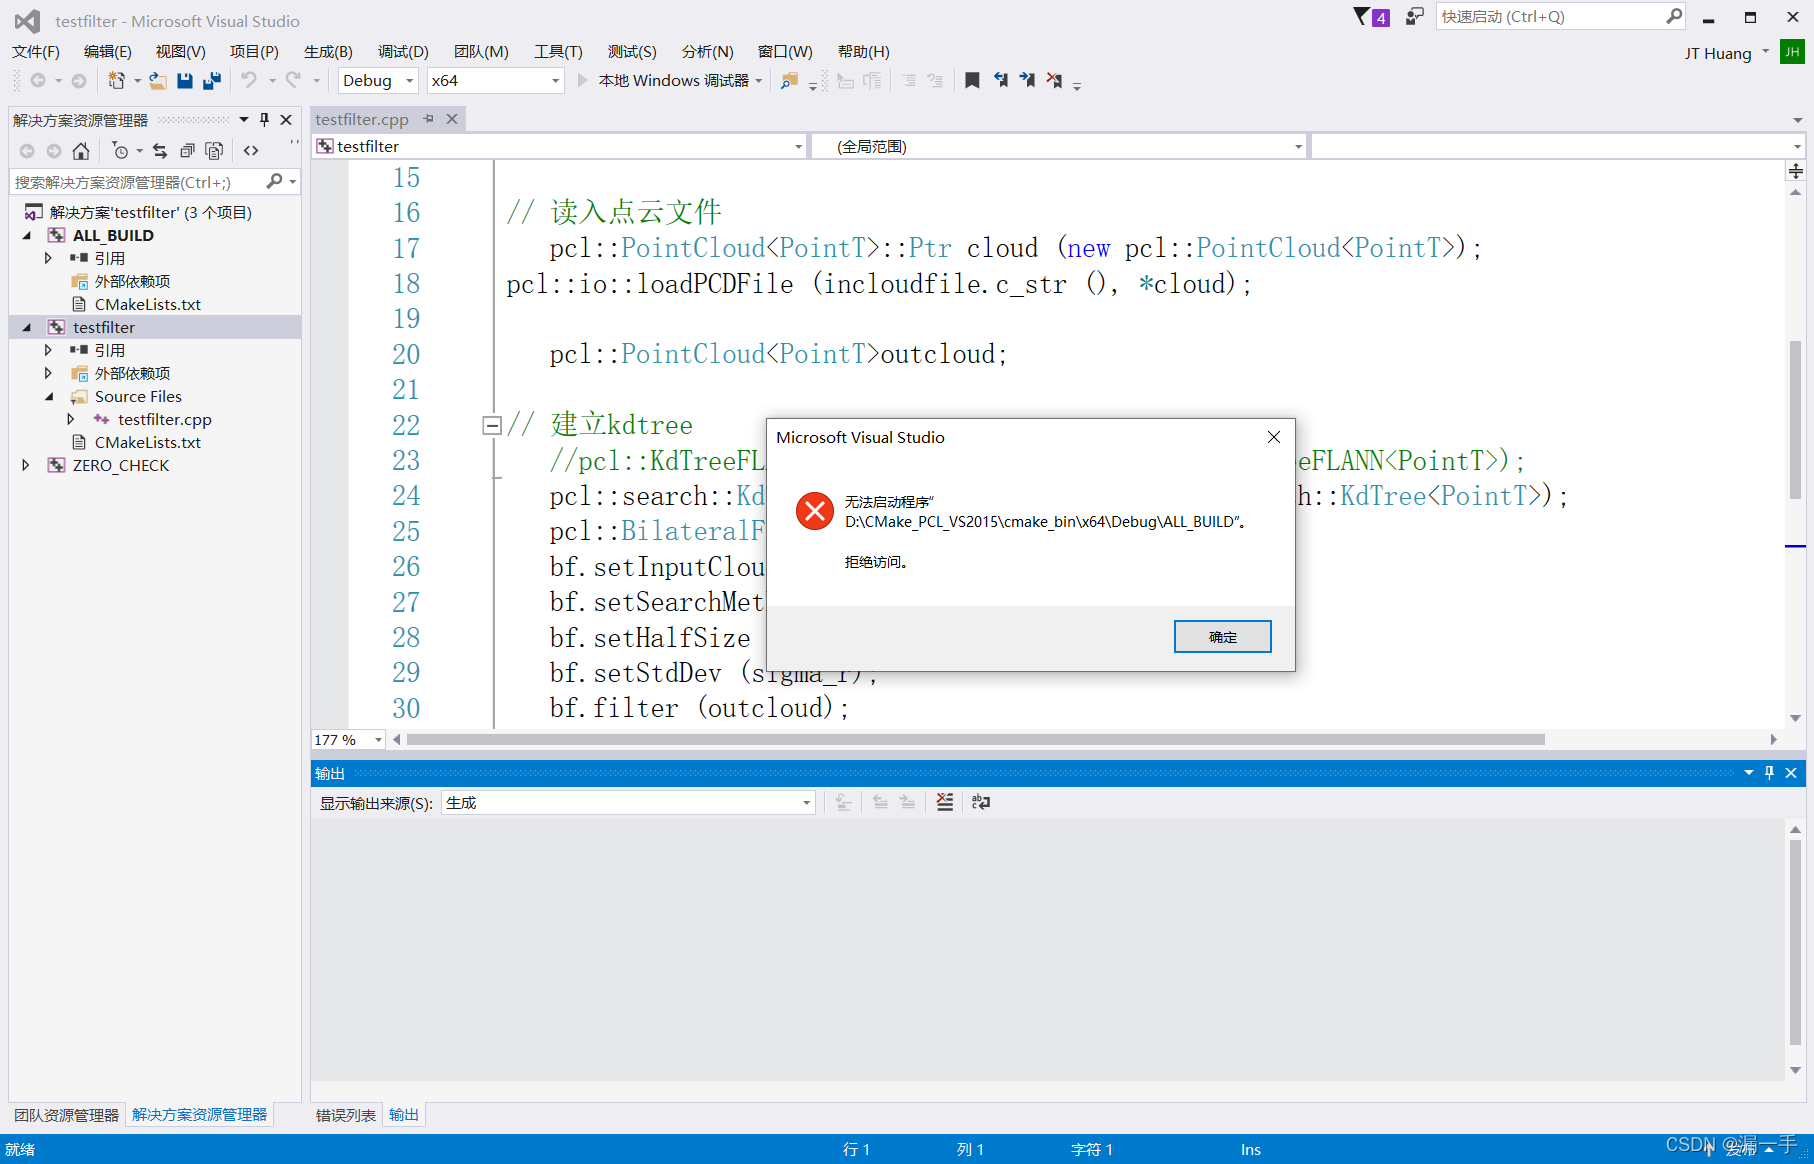Click the Solution Explorer search field
Viewport: 1814px width, 1164px height.
136,182
